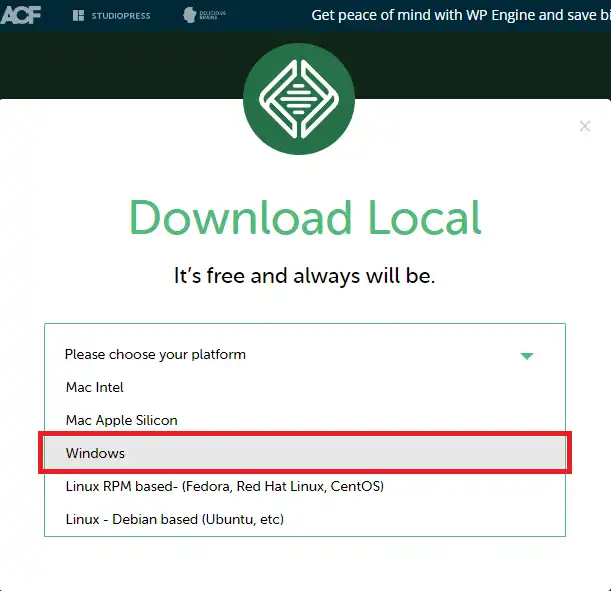Image resolution: width=611 pixels, height=591 pixels.
Task: Click the StudioPress grid icon
Action: pyautogui.click(x=78, y=16)
